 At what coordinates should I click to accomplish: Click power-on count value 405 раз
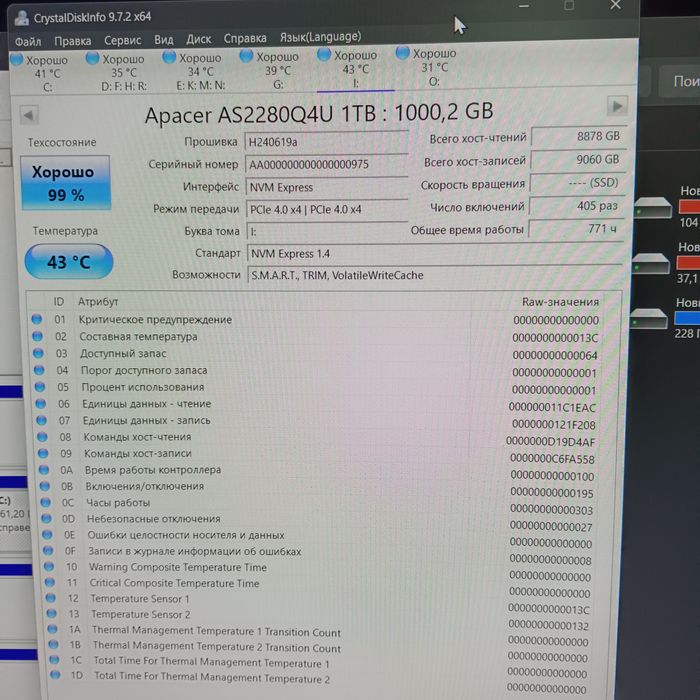tap(577, 206)
